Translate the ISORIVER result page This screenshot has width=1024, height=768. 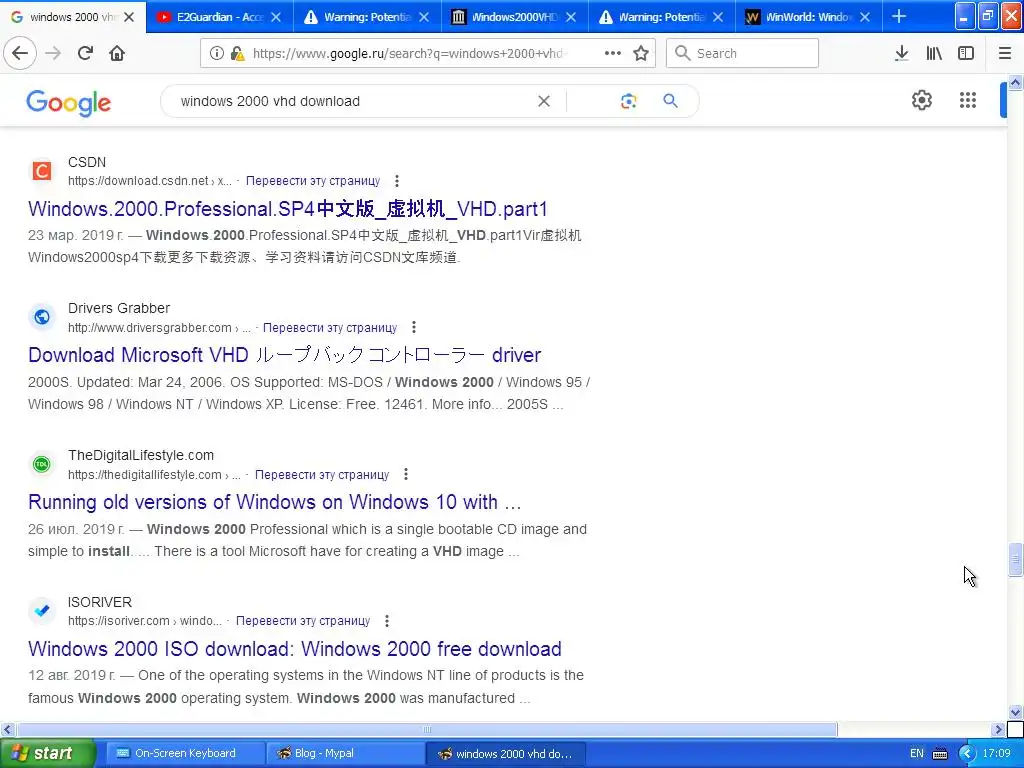pos(303,620)
